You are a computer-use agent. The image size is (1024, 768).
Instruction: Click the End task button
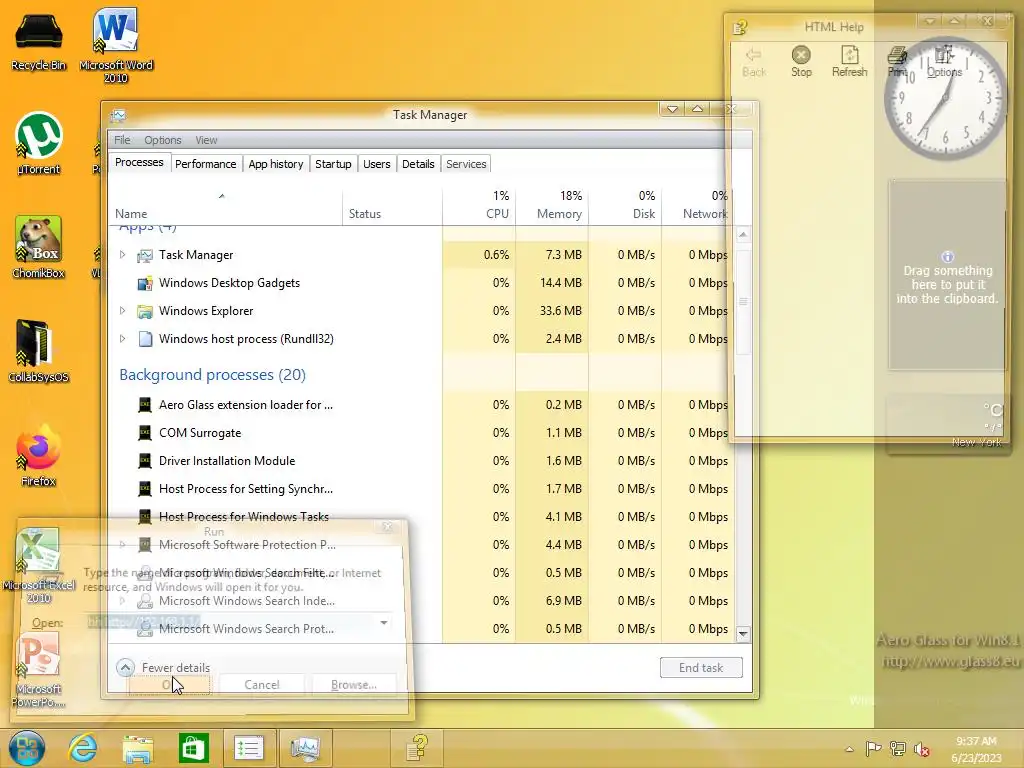click(701, 667)
